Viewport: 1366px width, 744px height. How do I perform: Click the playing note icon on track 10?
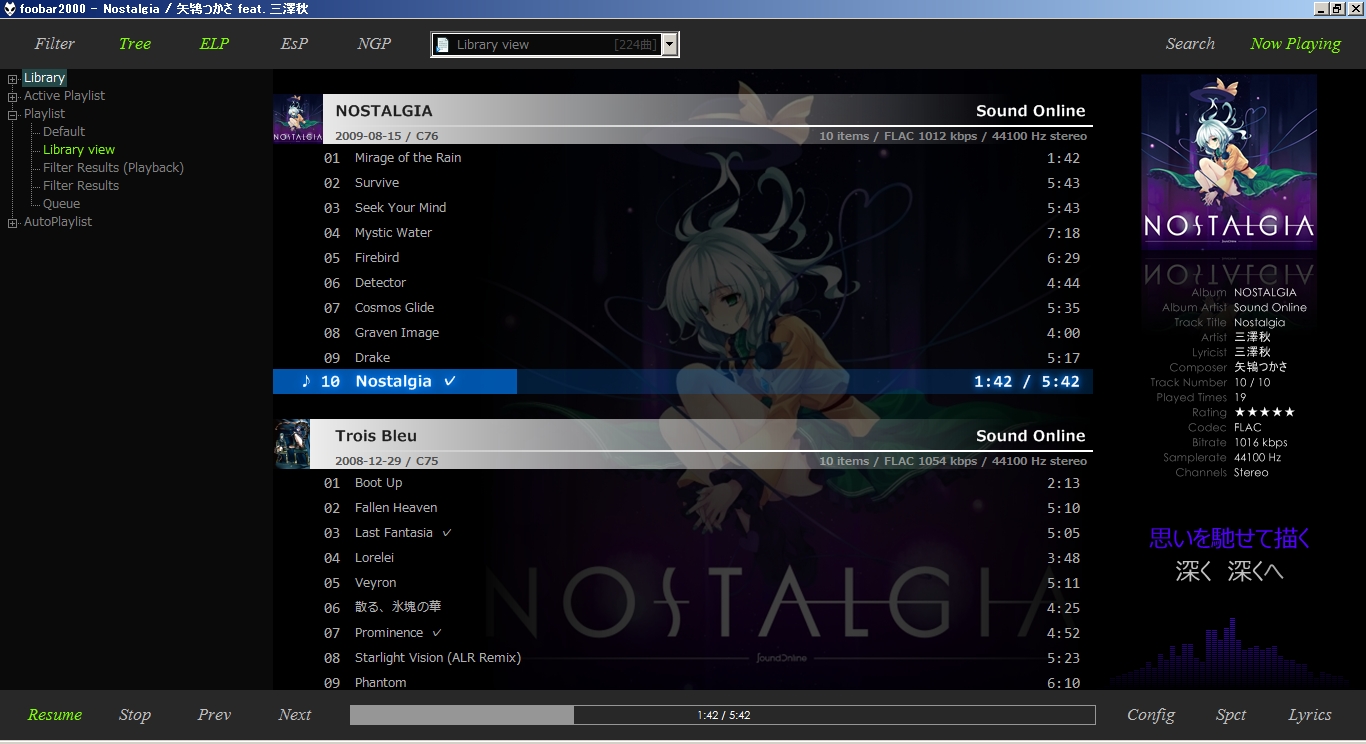click(306, 381)
